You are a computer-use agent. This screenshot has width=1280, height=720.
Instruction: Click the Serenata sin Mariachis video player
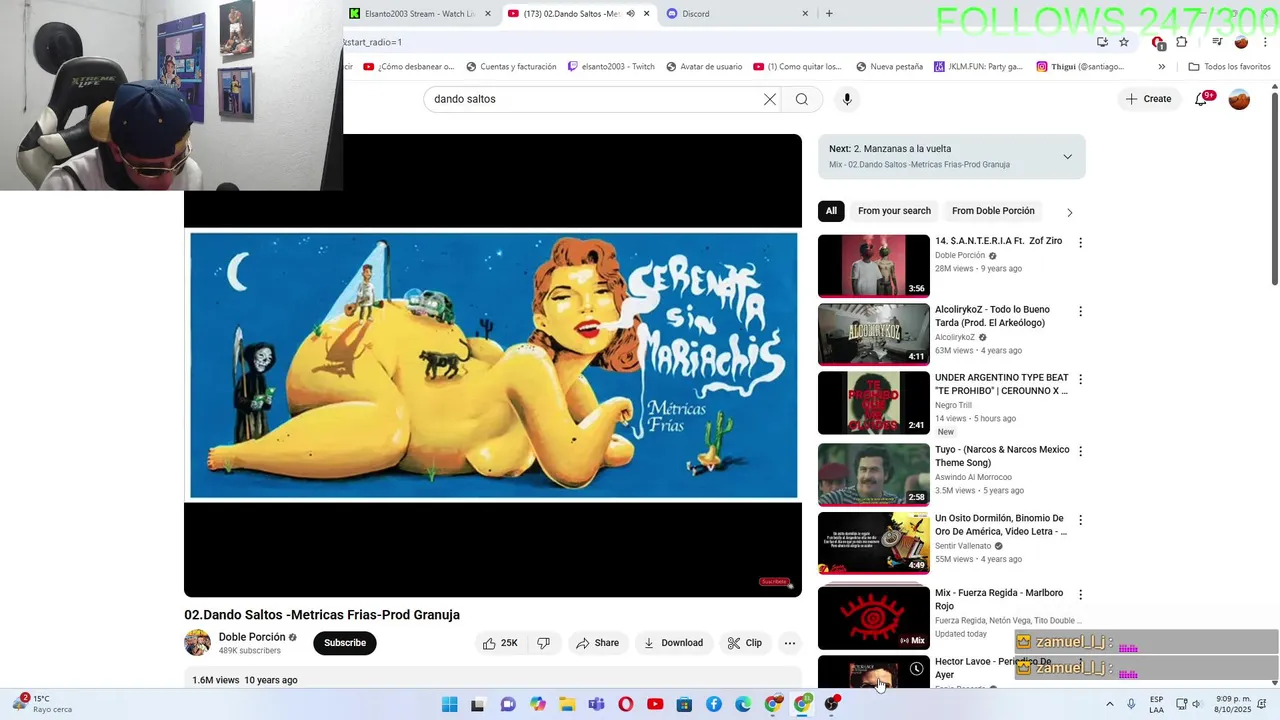pyautogui.click(x=493, y=366)
